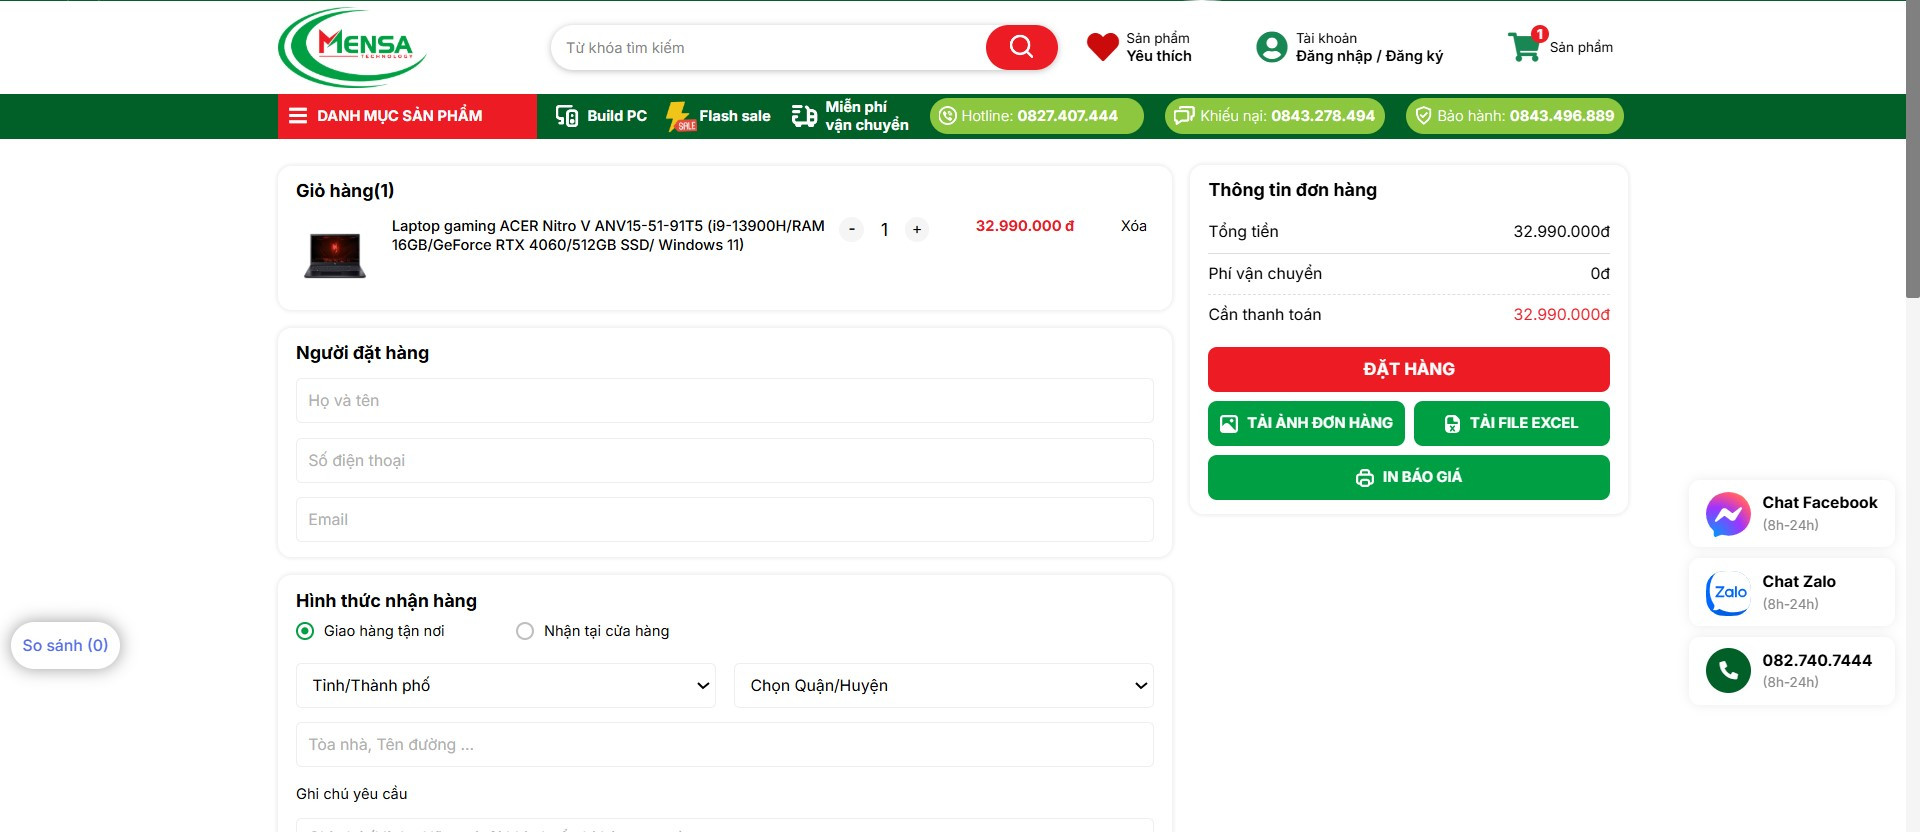Open the Chọn Quận/Huyện dropdown
1920x832 pixels.
[x=944, y=685]
